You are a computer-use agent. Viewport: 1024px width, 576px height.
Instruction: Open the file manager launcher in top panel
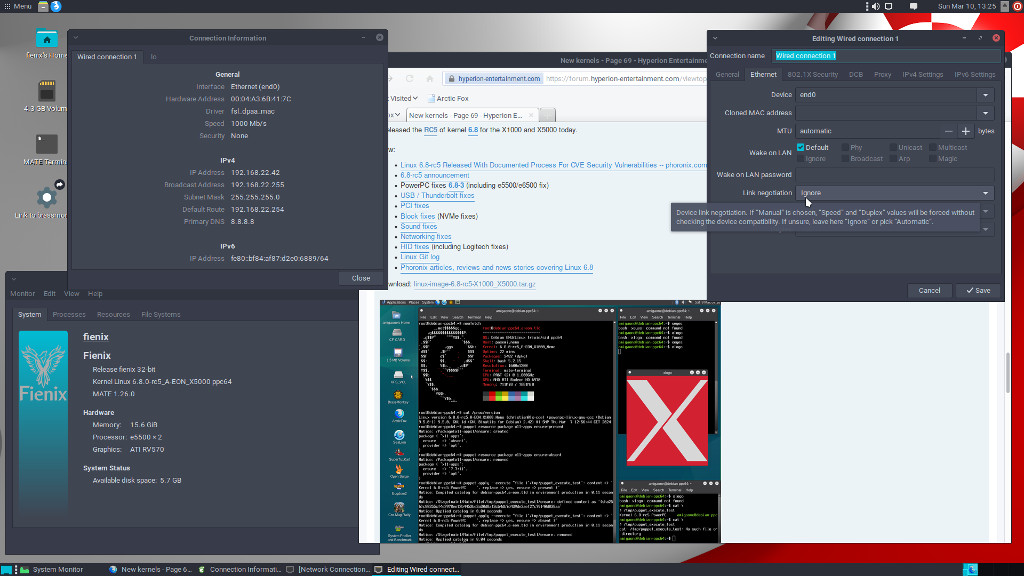43,7
